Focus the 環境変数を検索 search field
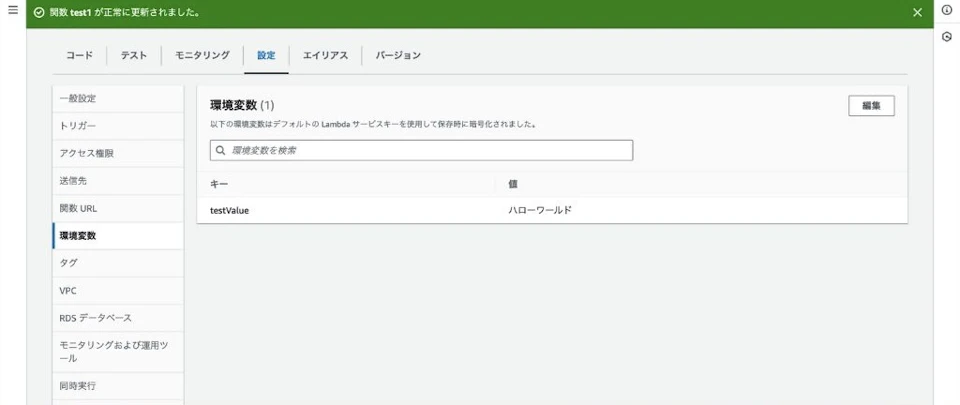960x405 pixels. (421, 150)
